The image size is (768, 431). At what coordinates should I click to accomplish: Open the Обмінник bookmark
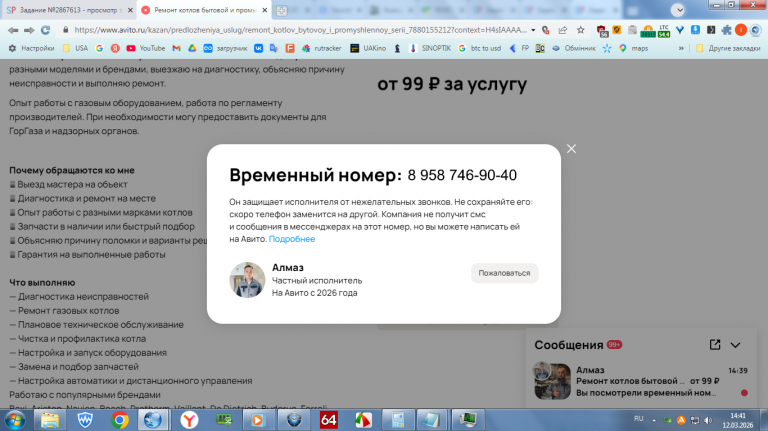coord(574,48)
